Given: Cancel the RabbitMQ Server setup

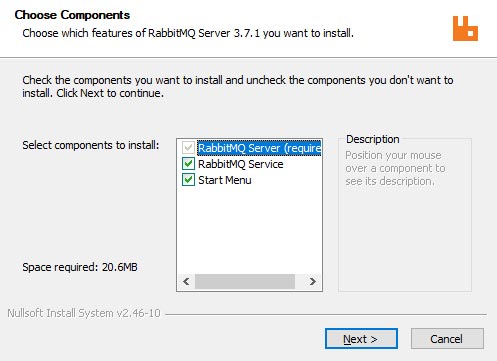Looking at the screenshot, I should coord(447,339).
